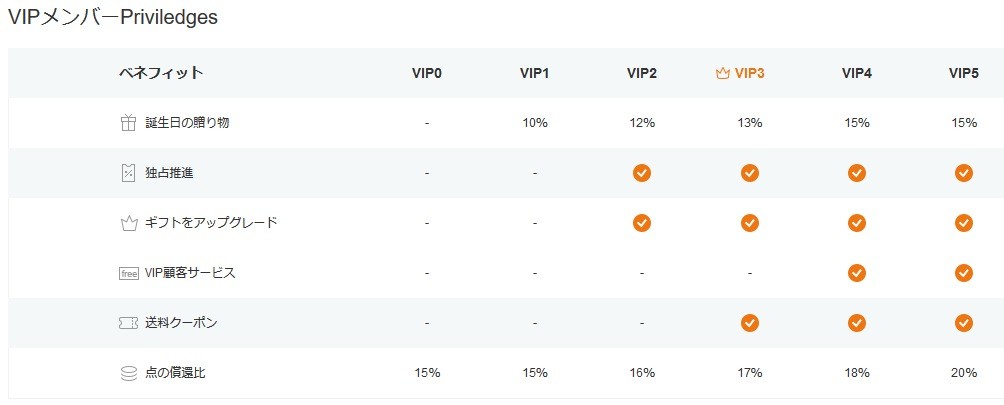Click the ticket icon beside 送料クーポン
1004x405 pixels.
coord(129,323)
